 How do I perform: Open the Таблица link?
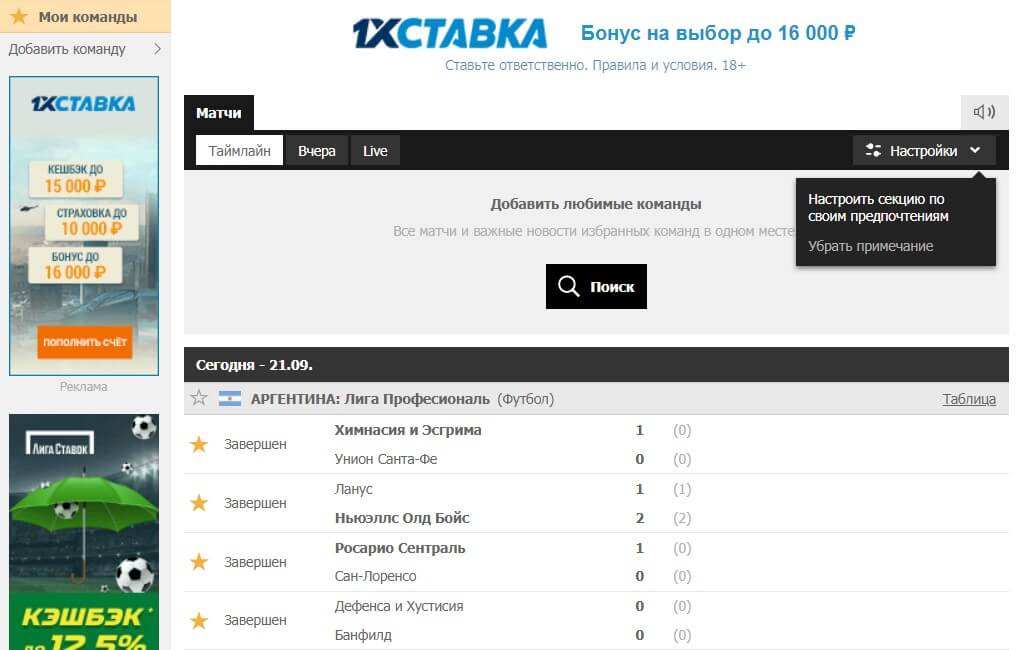969,399
